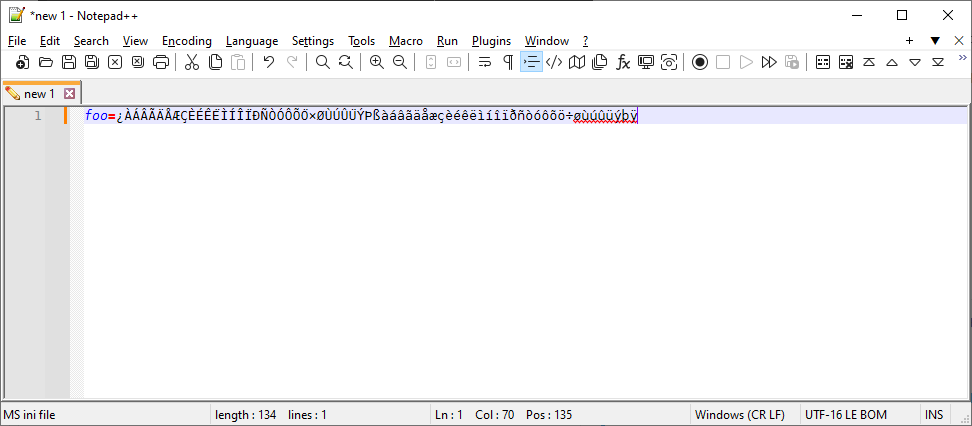The height and width of the screenshot is (426, 972).
Task: Close the current document from toolbar
Action: point(115,62)
